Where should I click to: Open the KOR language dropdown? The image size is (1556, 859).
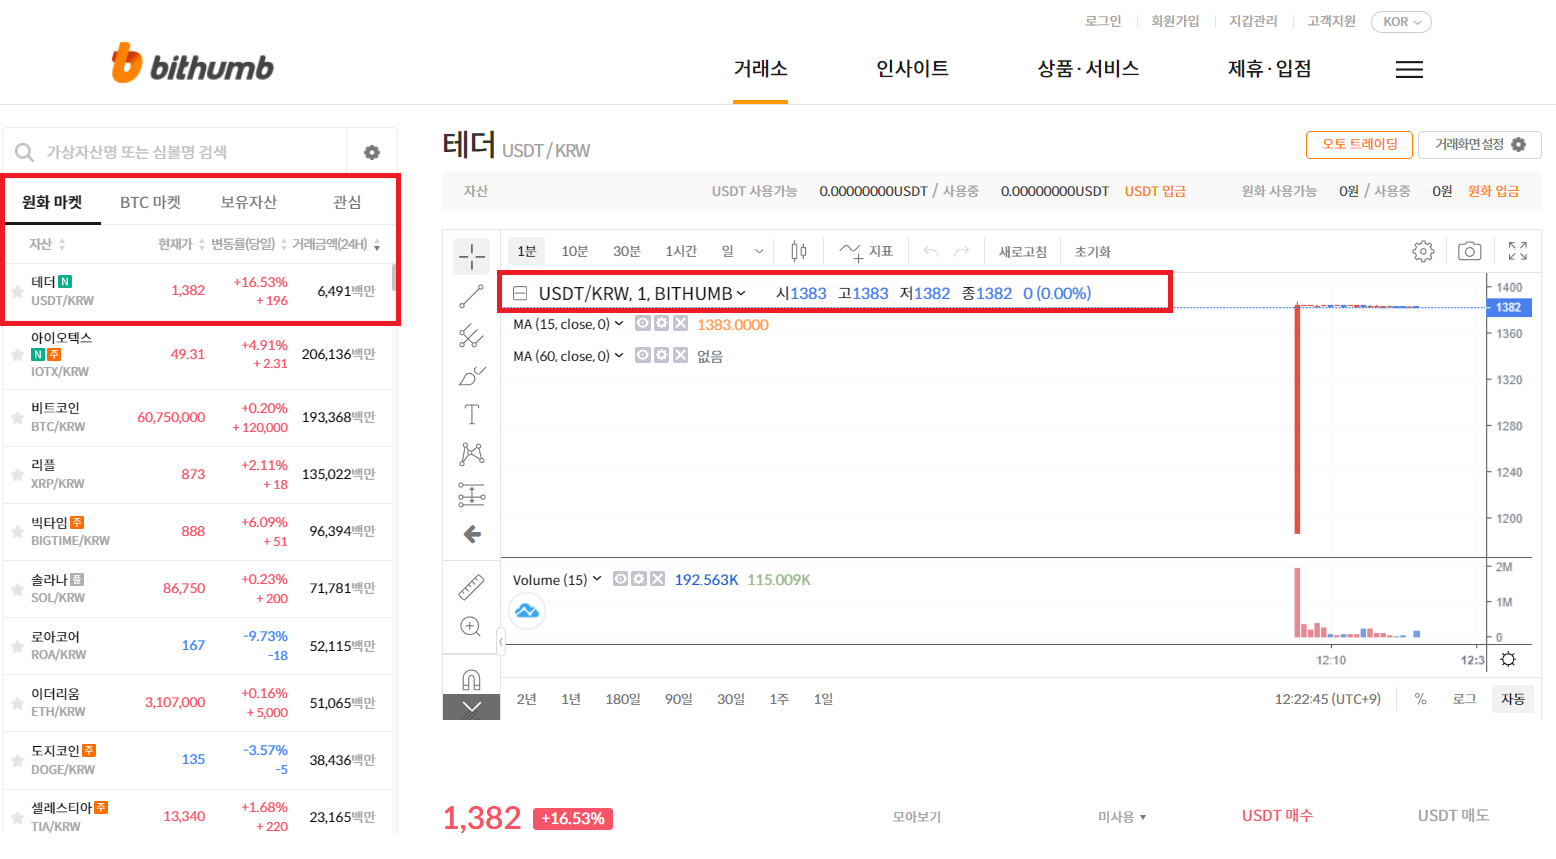pos(1401,22)
